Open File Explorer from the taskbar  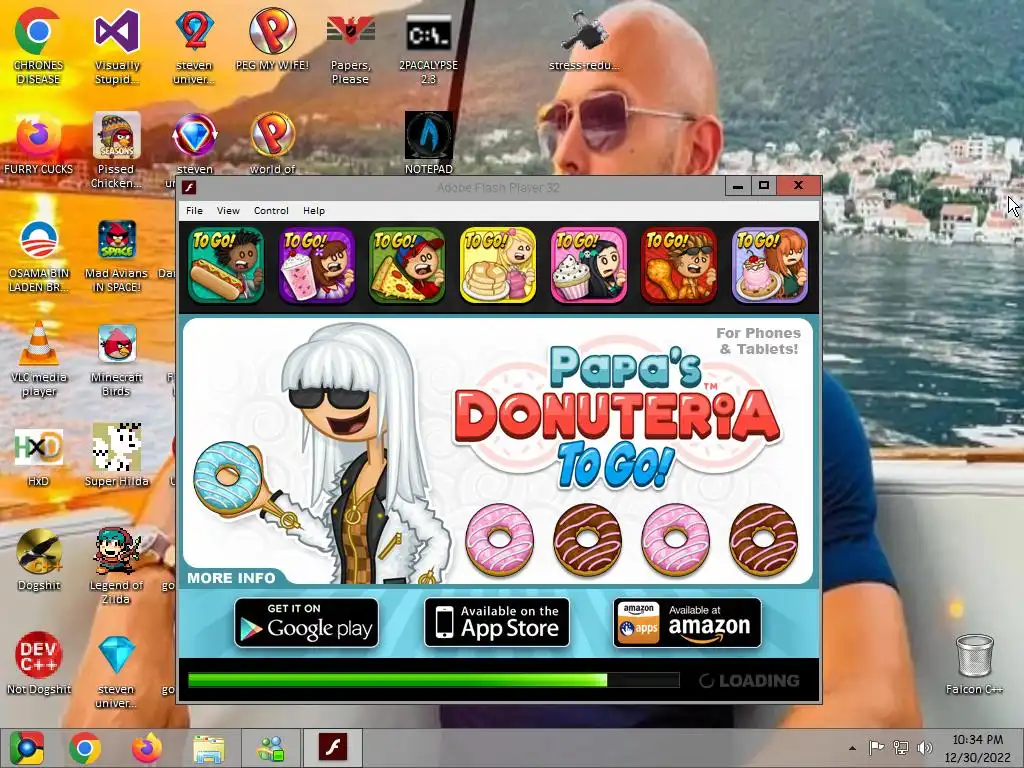tap(209, 748)
